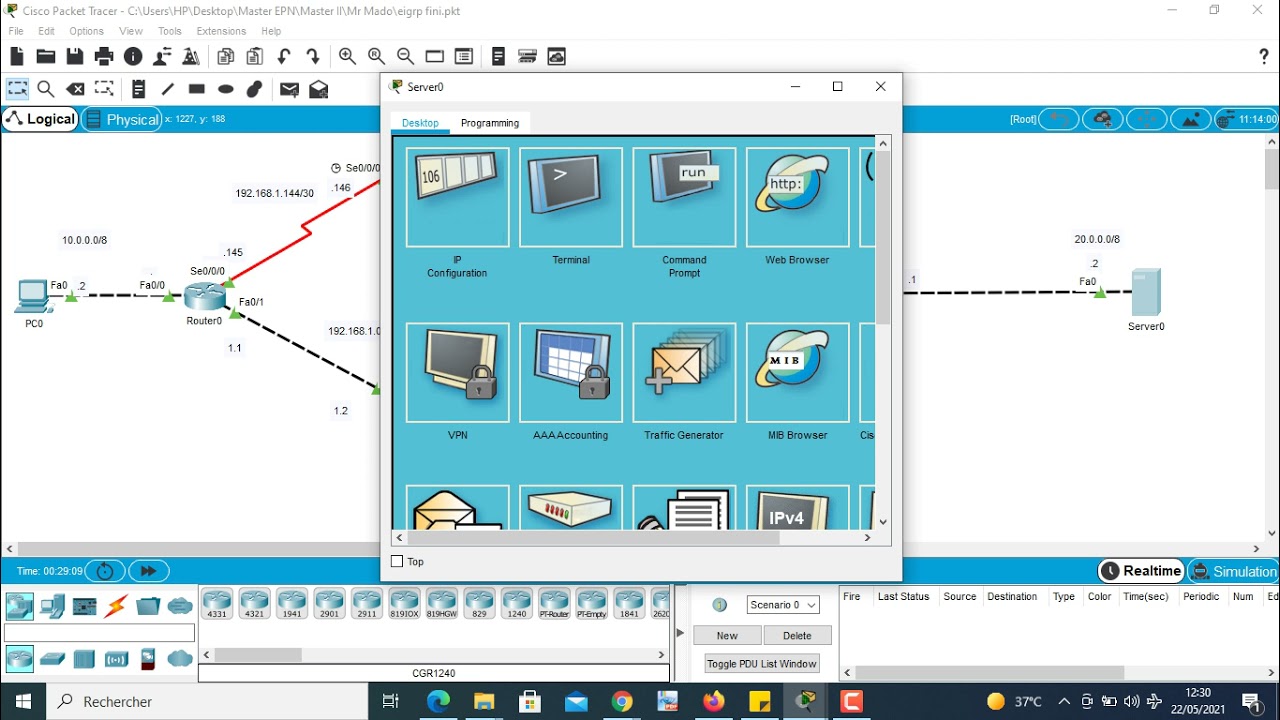Image resolution: width=1280 pixels, height=720 pixels.
Task: Pick the 2911 router device
Action: pos(367,603)
